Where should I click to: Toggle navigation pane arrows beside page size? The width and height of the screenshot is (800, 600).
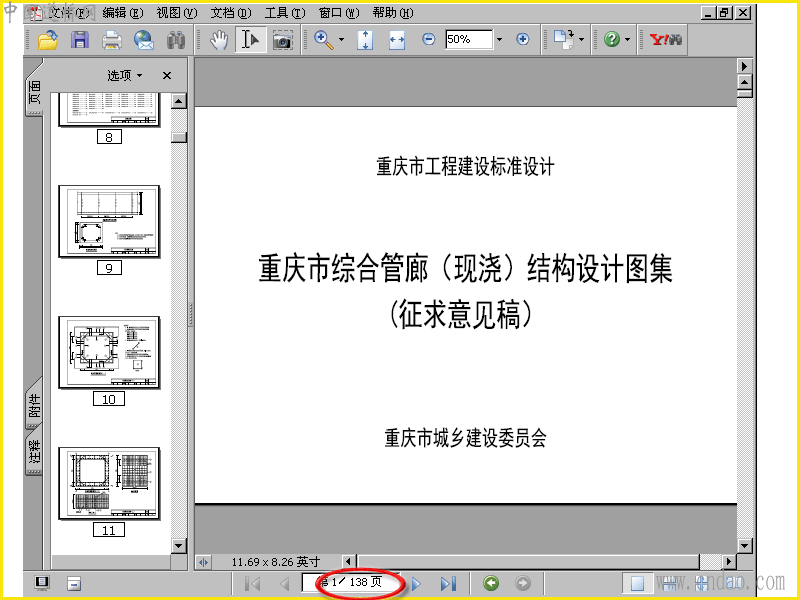pyautogui.click(x=204, y=562)
